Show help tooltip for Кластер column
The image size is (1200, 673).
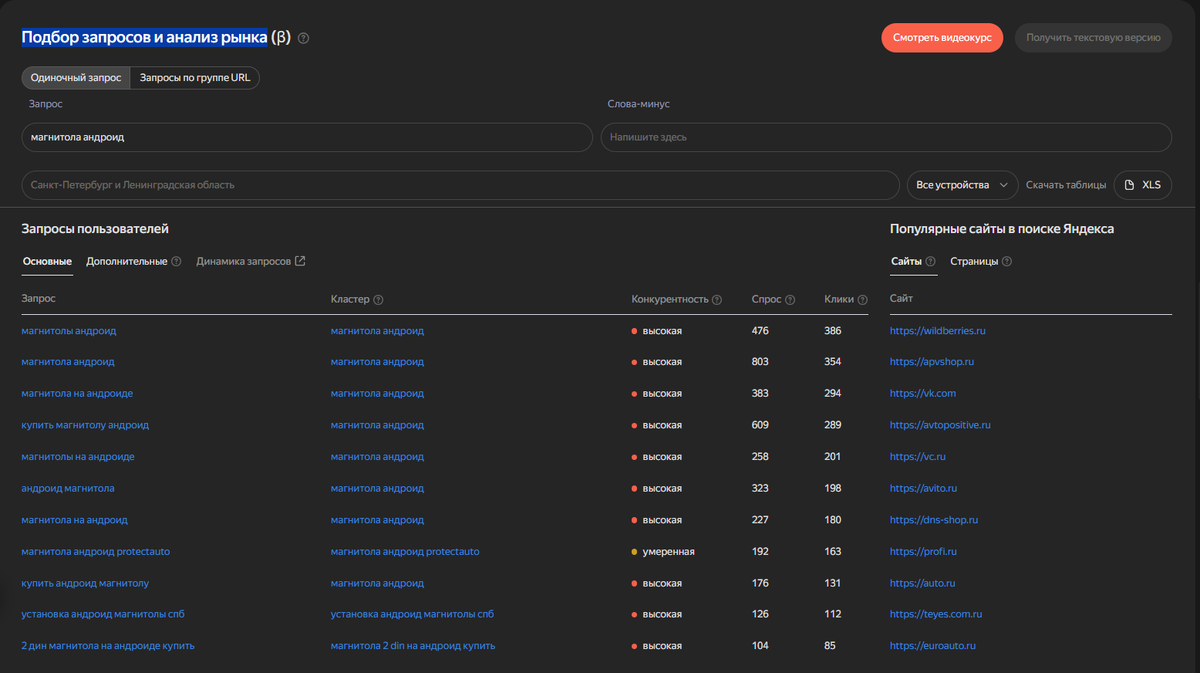[x=379, y=299]
